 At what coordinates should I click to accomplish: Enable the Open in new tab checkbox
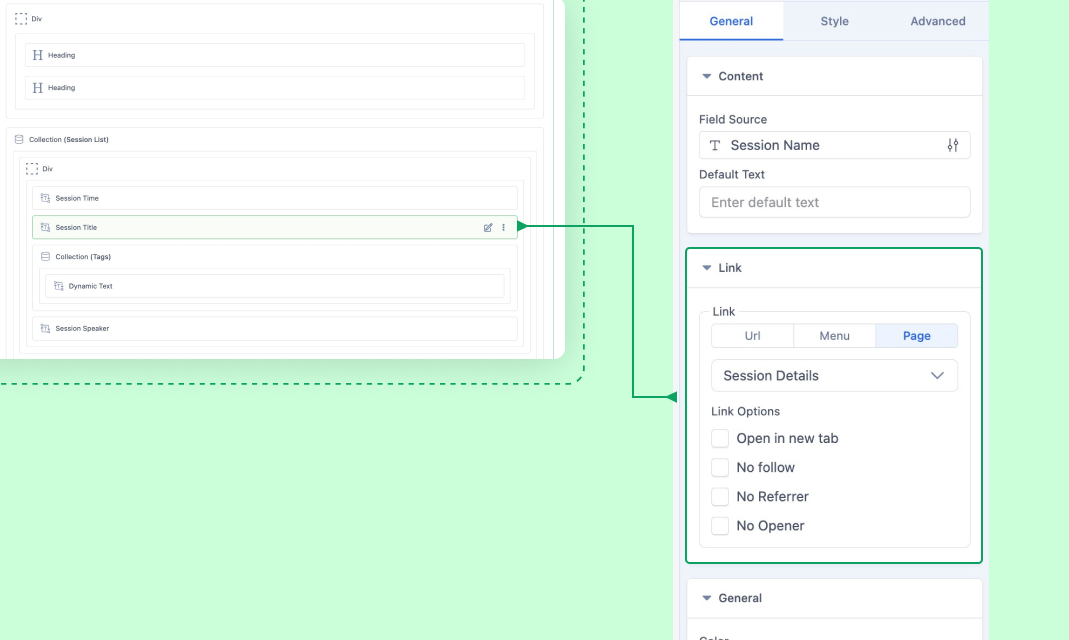click(x=720, y=438)
